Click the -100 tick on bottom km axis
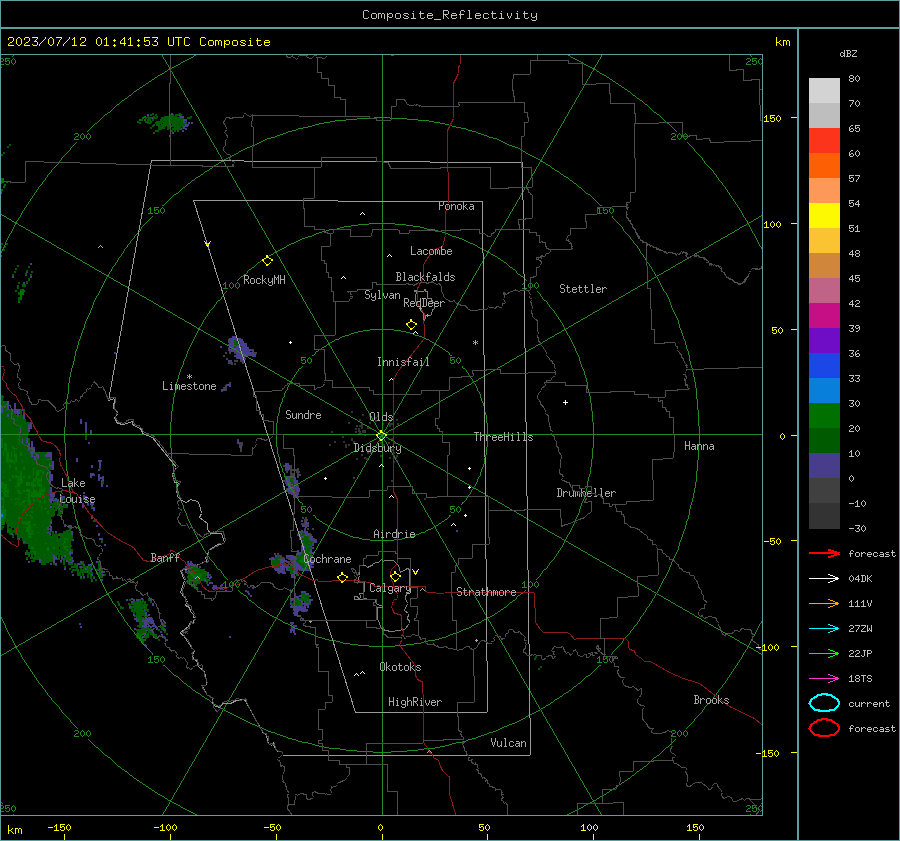Image resolution: width=900 pixels, height=841 pixels. point(165,828)
